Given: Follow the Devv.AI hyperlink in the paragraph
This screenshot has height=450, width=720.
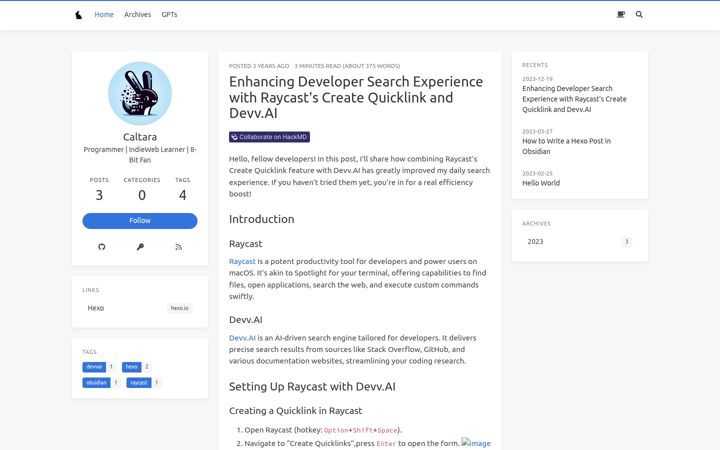Looking at the screenshot, I should 242,338.
